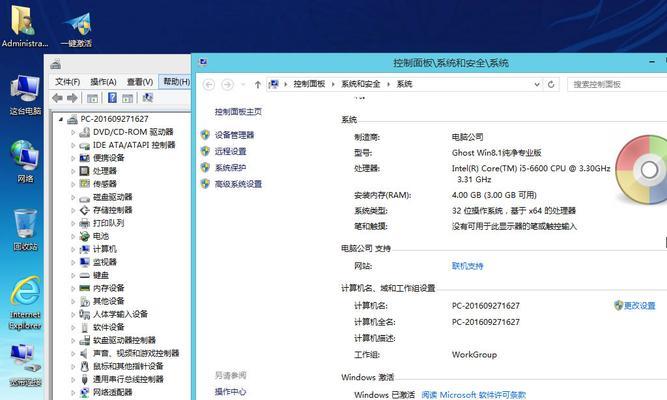Click the refresh button in address bar
The image size is (667, 400).
[x=551, y=84]
